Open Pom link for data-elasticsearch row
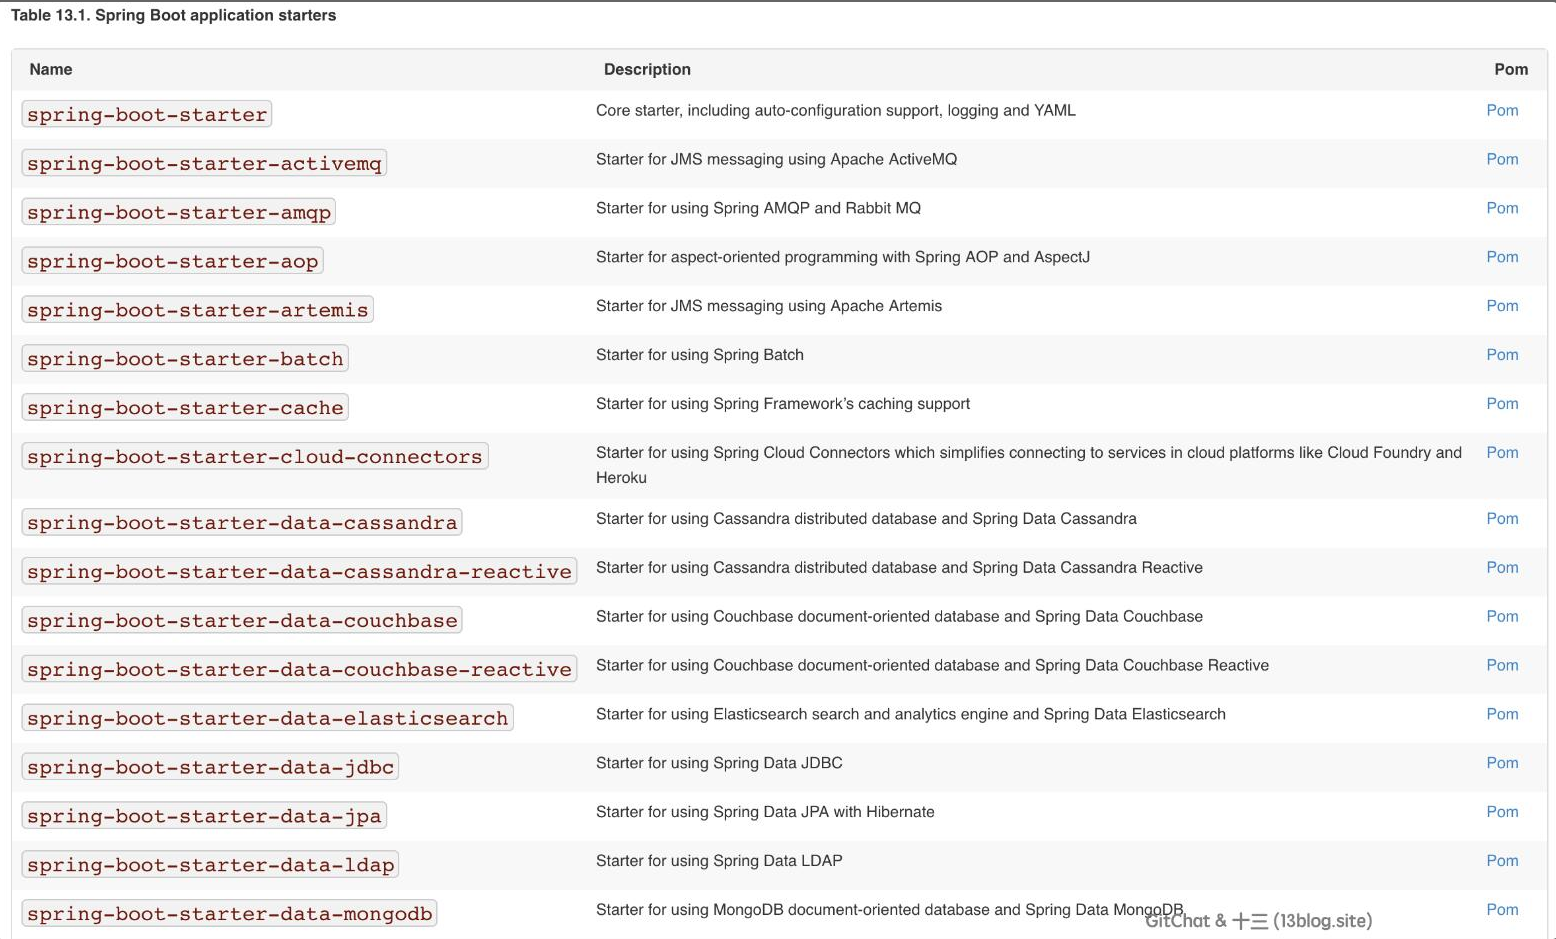The height and width of the screenshot is (939, 1556). point(1502,715)
